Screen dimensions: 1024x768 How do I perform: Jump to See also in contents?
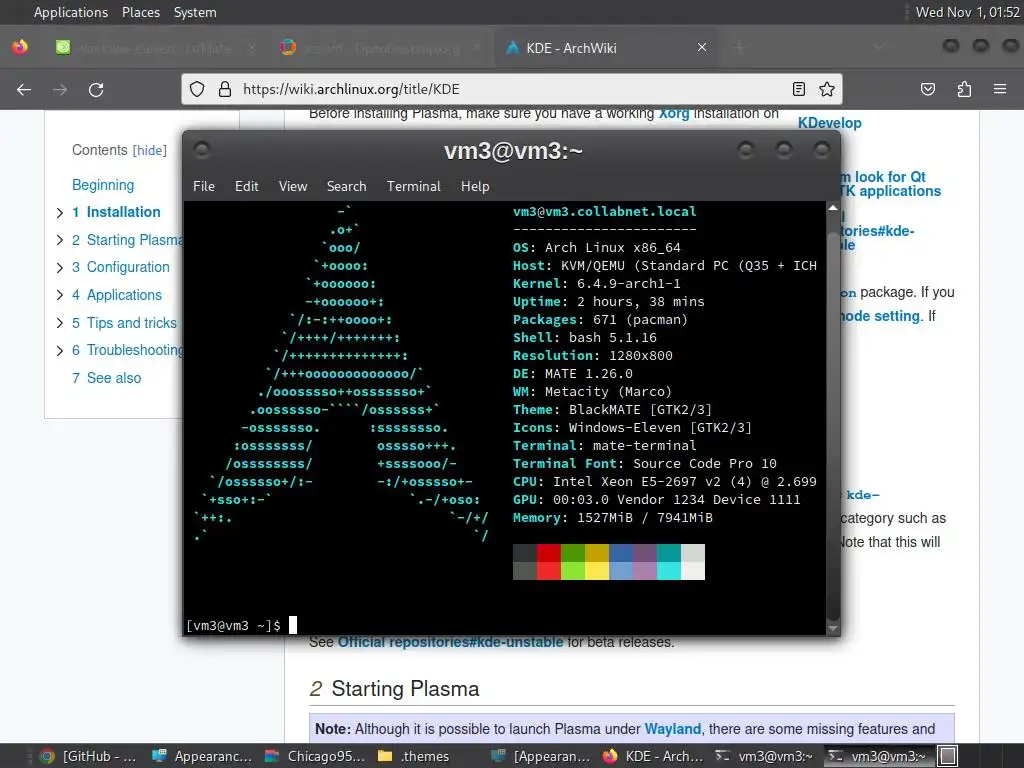106,378
